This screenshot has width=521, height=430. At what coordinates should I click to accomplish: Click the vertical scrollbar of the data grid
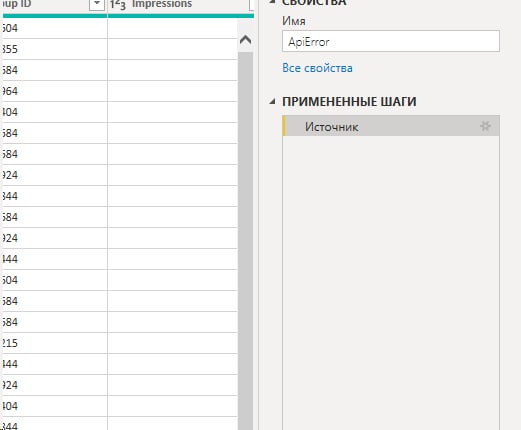(245, 240)
